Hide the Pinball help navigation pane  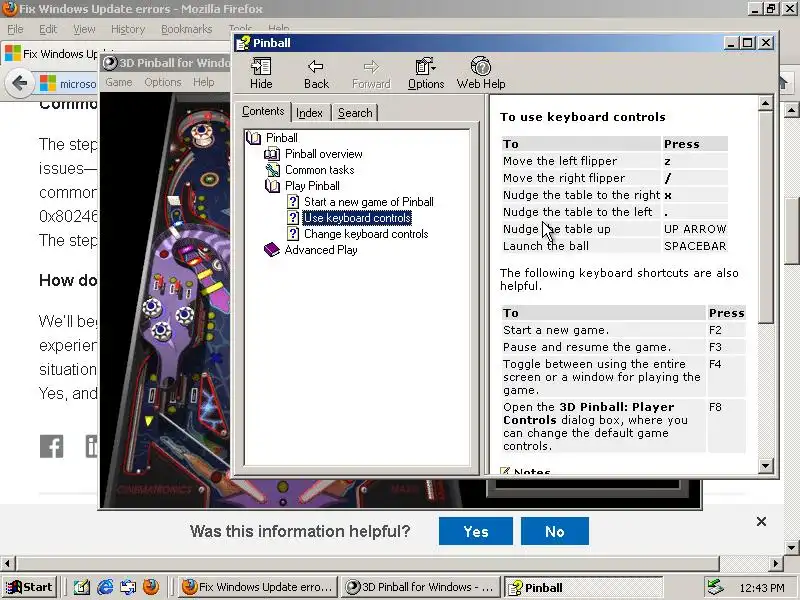click(261, 73)
